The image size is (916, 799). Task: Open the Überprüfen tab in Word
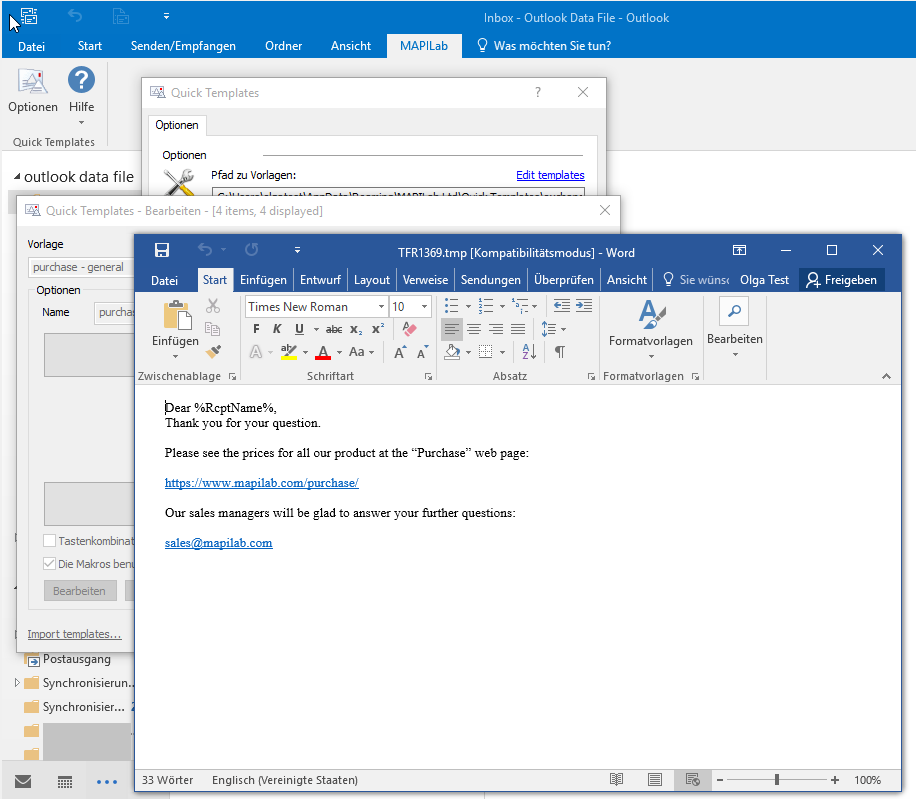(564, 280)
